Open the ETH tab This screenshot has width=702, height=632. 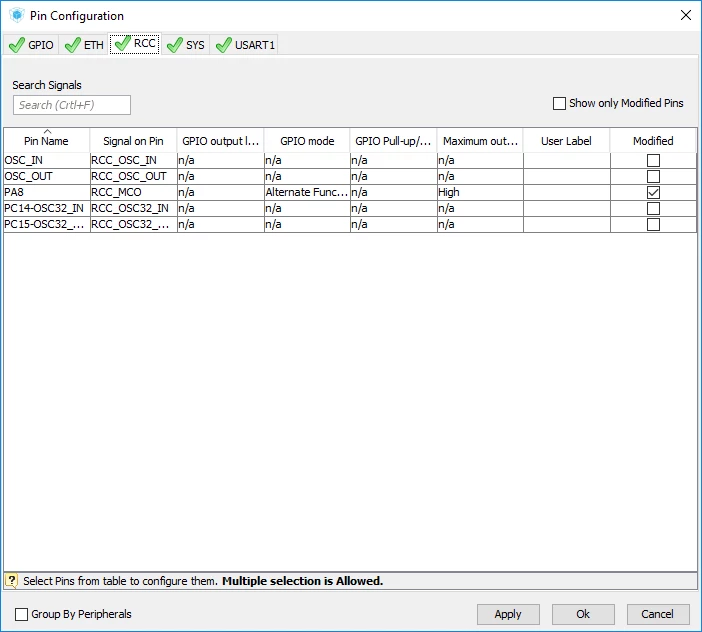pyautogui.click(x=84, y=45)
